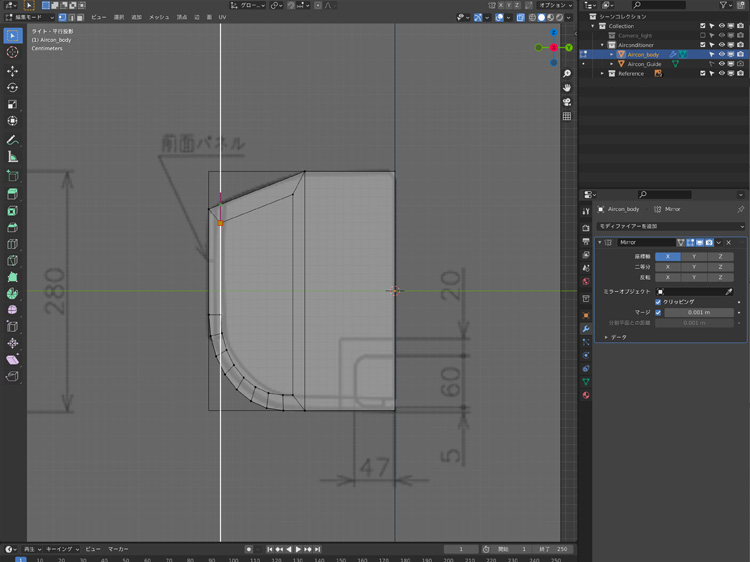
Task: Open the Mesh (メッシュ) menu
Action: pyautogui.click(x=159, y=17)
